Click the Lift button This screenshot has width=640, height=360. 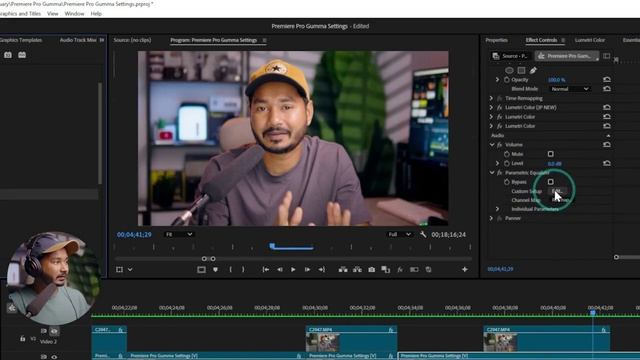pyautogui.click(x=343, y=269)
